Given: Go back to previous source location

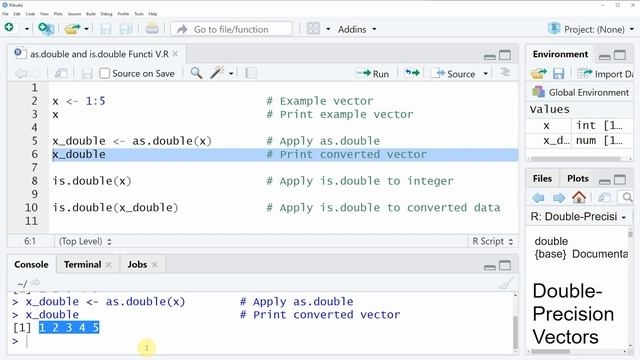Looking at the screenshot, I should pos(20,73).
